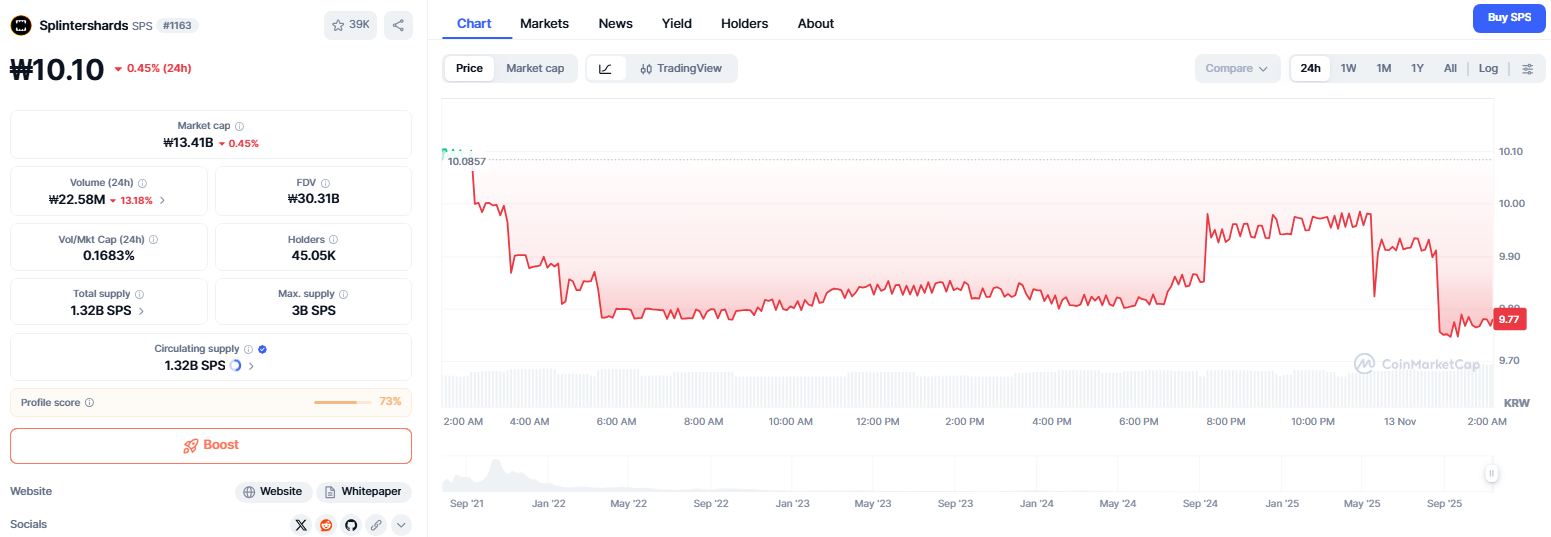Screen dimensions: 1551x537
Task: Open the GitHub social icon
Action: [x=351, y=524]
